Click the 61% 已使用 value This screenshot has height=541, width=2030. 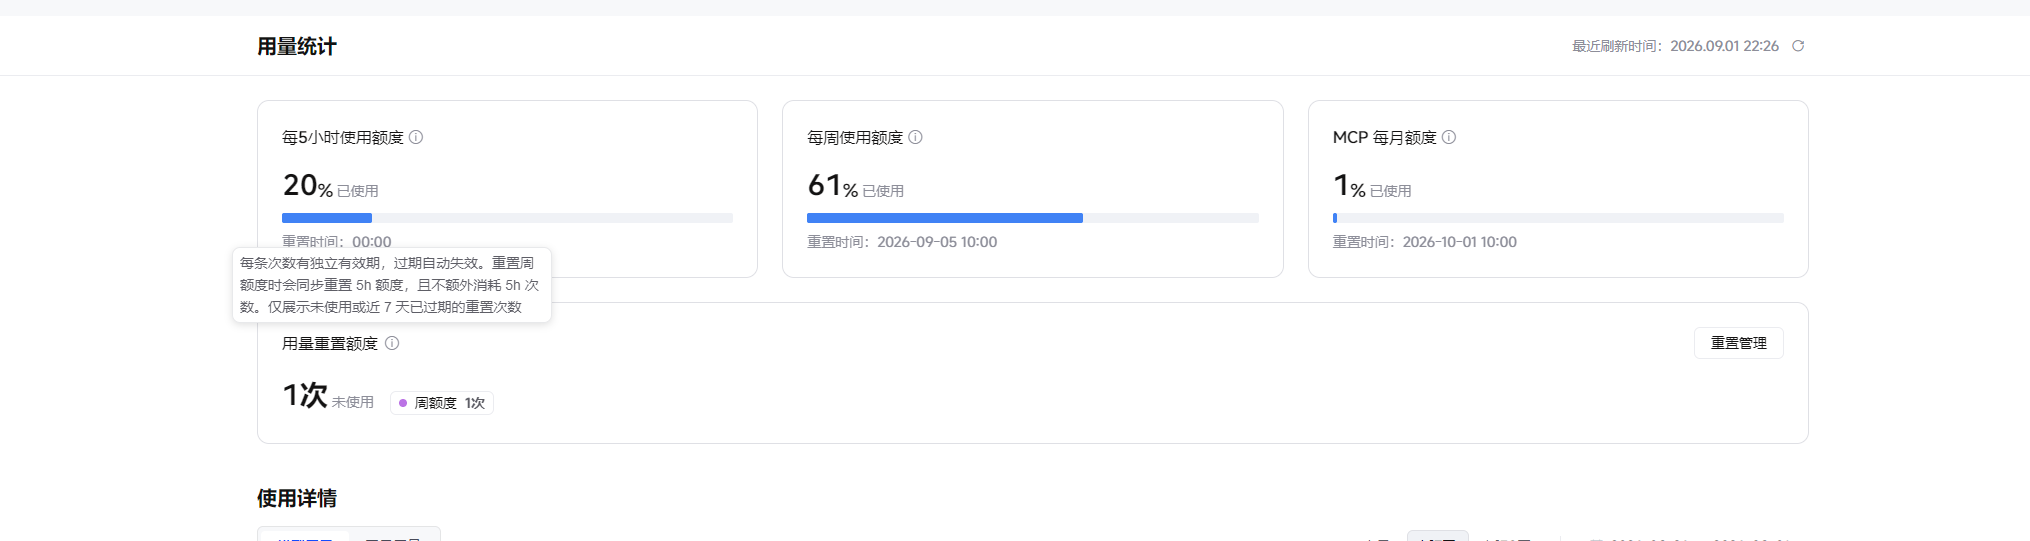point(855,186)
